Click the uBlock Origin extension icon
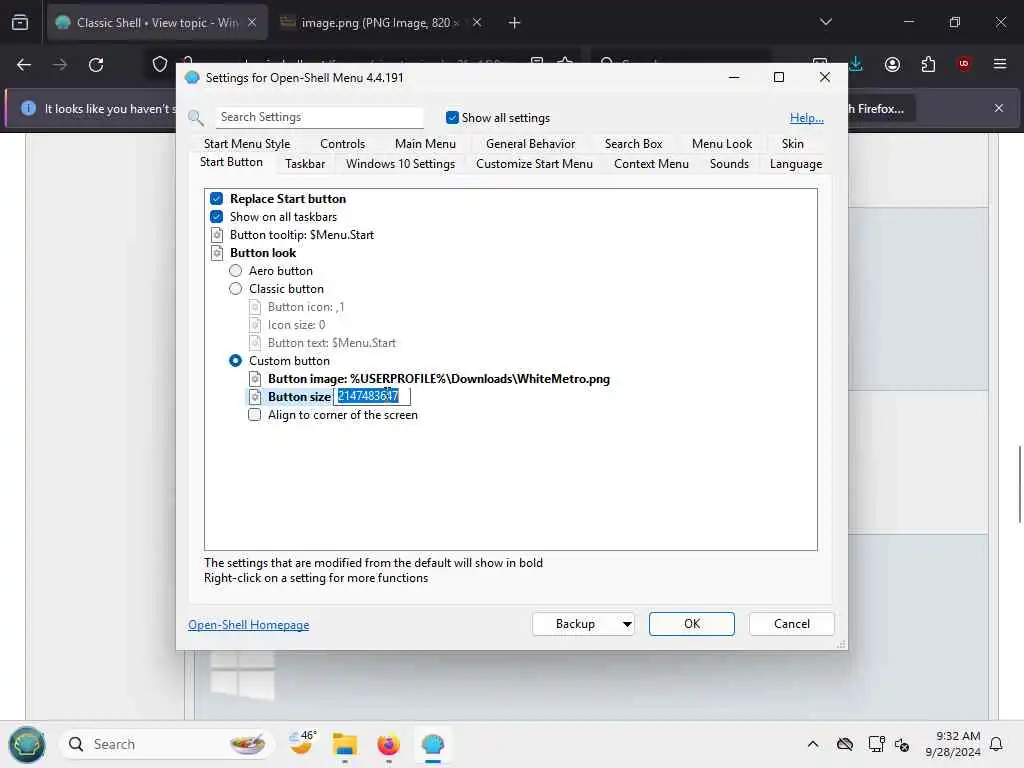Screen dimensions: 1024x768 [x=963, y=64]
